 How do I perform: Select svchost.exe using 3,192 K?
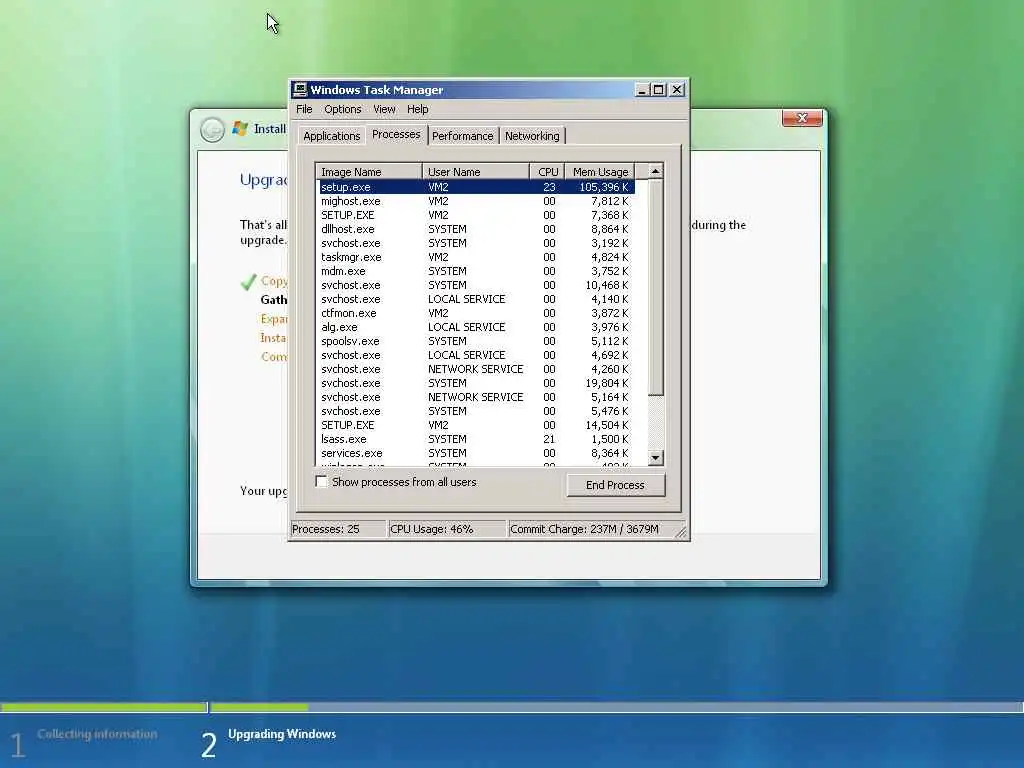pos(475,243)
